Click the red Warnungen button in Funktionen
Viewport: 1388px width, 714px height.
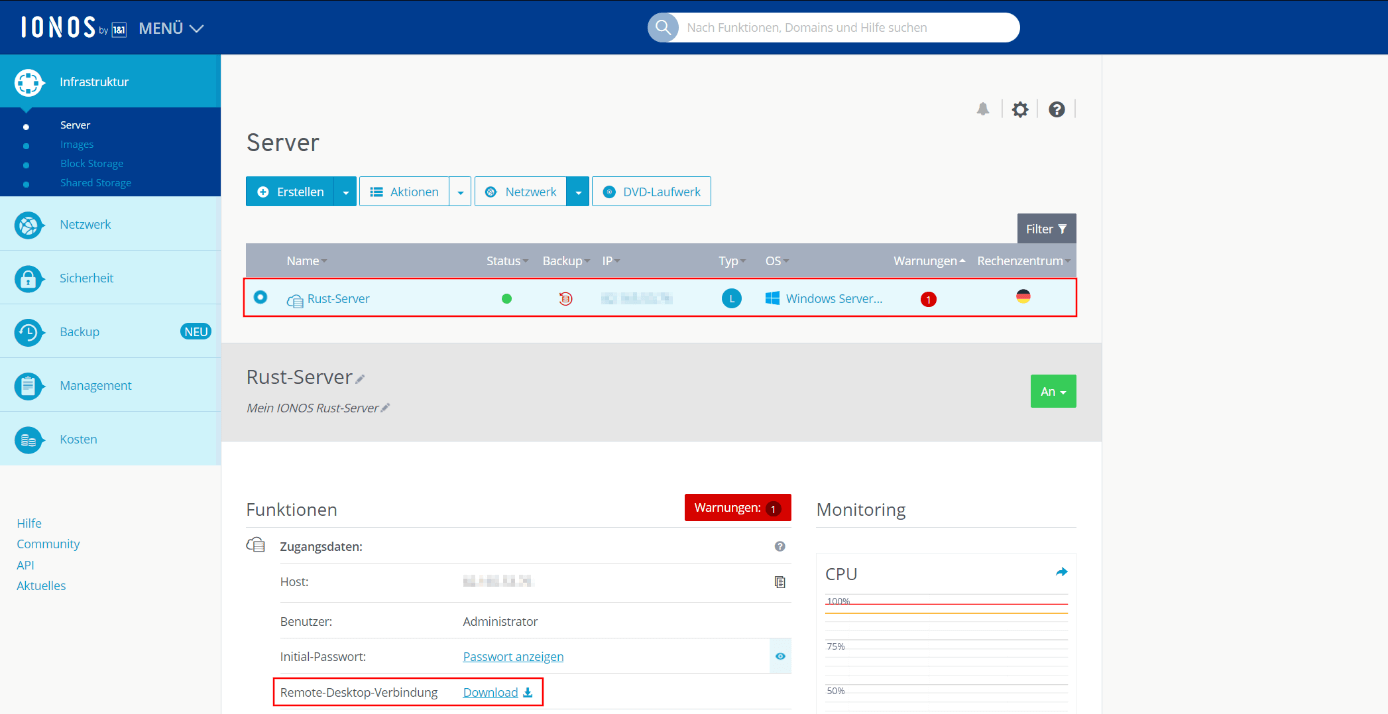[738, 508]
